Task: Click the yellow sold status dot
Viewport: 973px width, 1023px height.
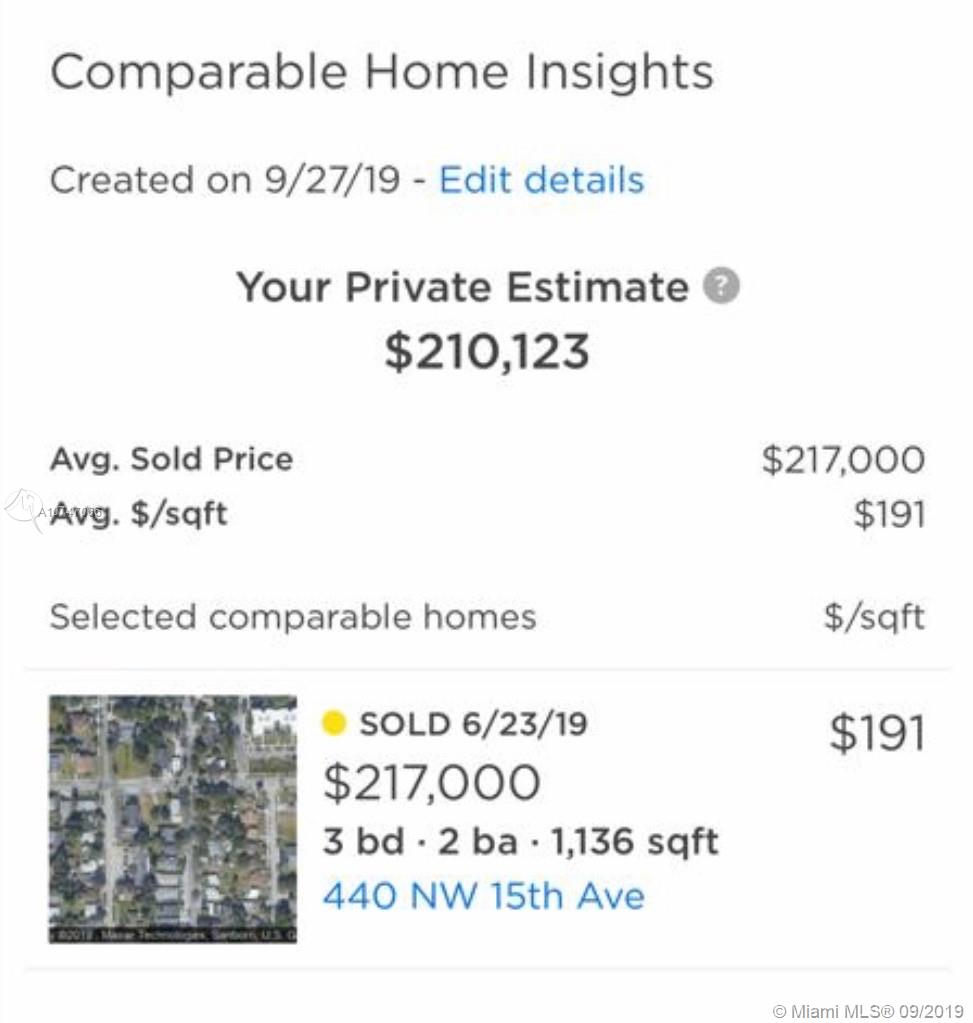Action: [x=334, y=723]
